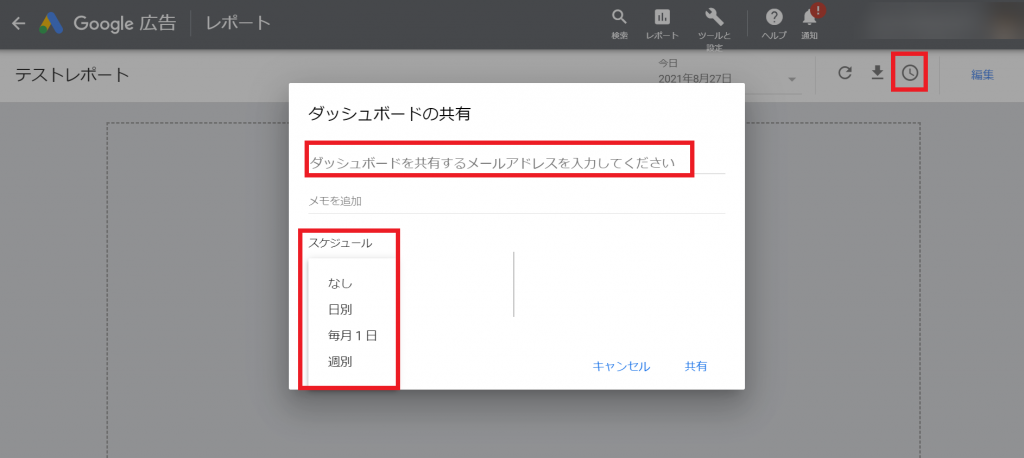This screenshot has height=458, width=1024.
Task: Click the ダッシュボードの共有 dialog heading
Action: (390, 114)
